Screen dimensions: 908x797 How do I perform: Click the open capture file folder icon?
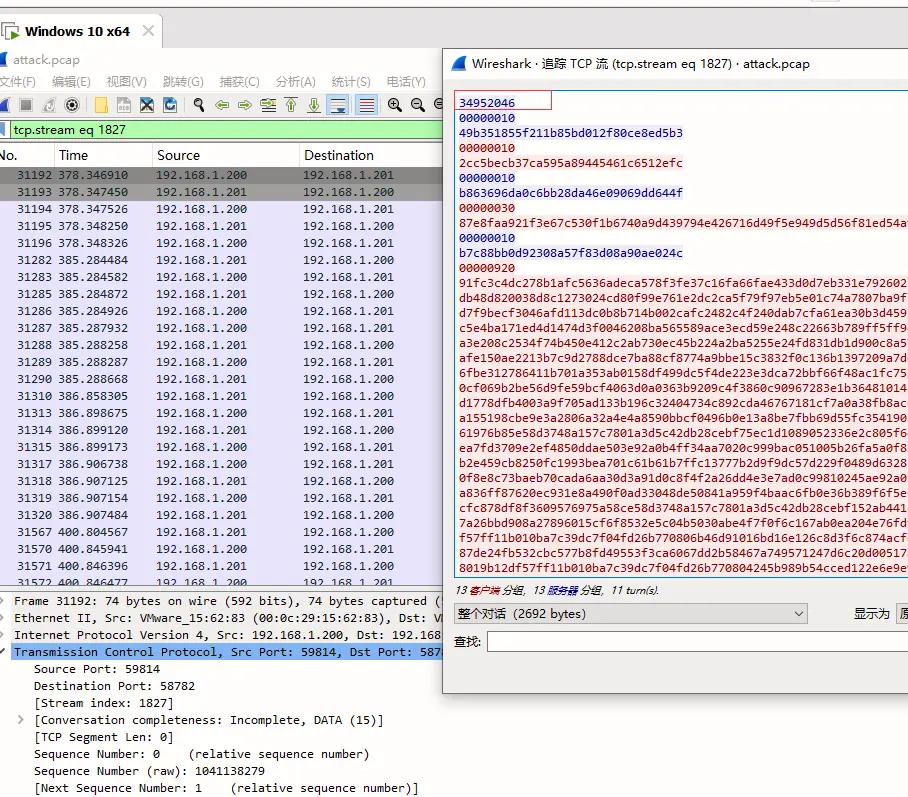point(101,105)
